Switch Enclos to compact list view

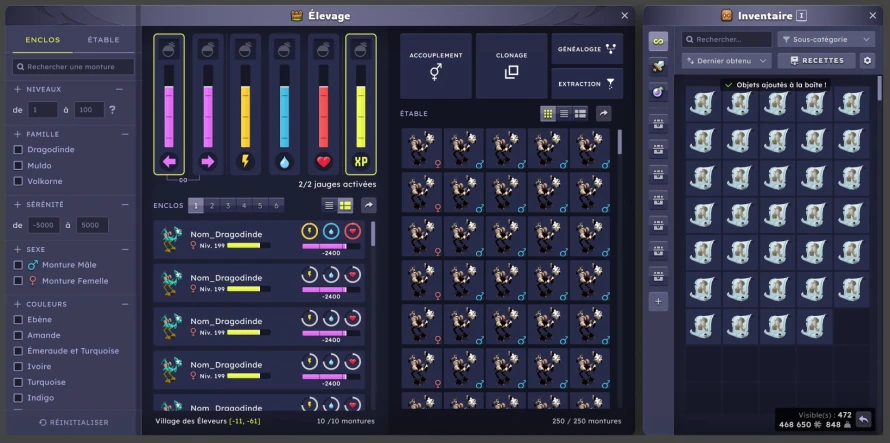329,206
